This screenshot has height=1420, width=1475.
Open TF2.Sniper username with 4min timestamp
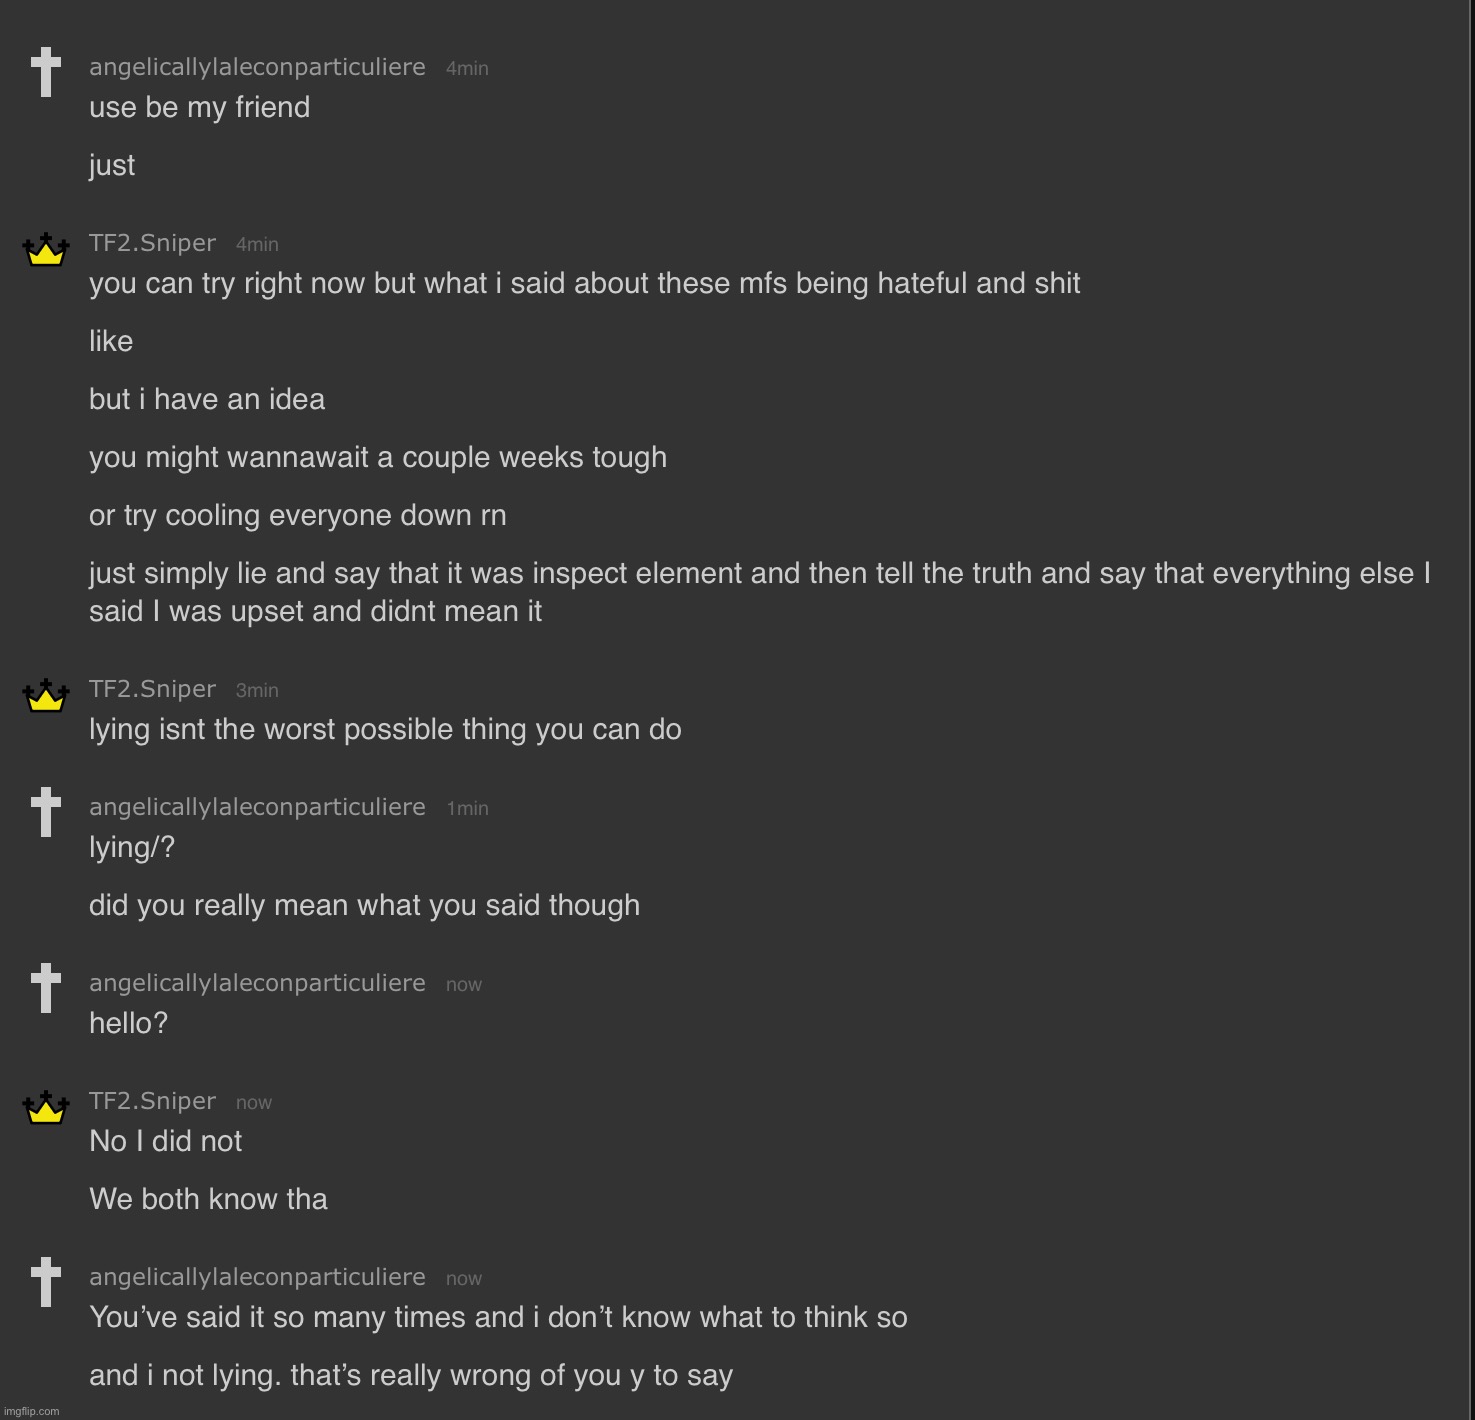[x=152, y=243]
